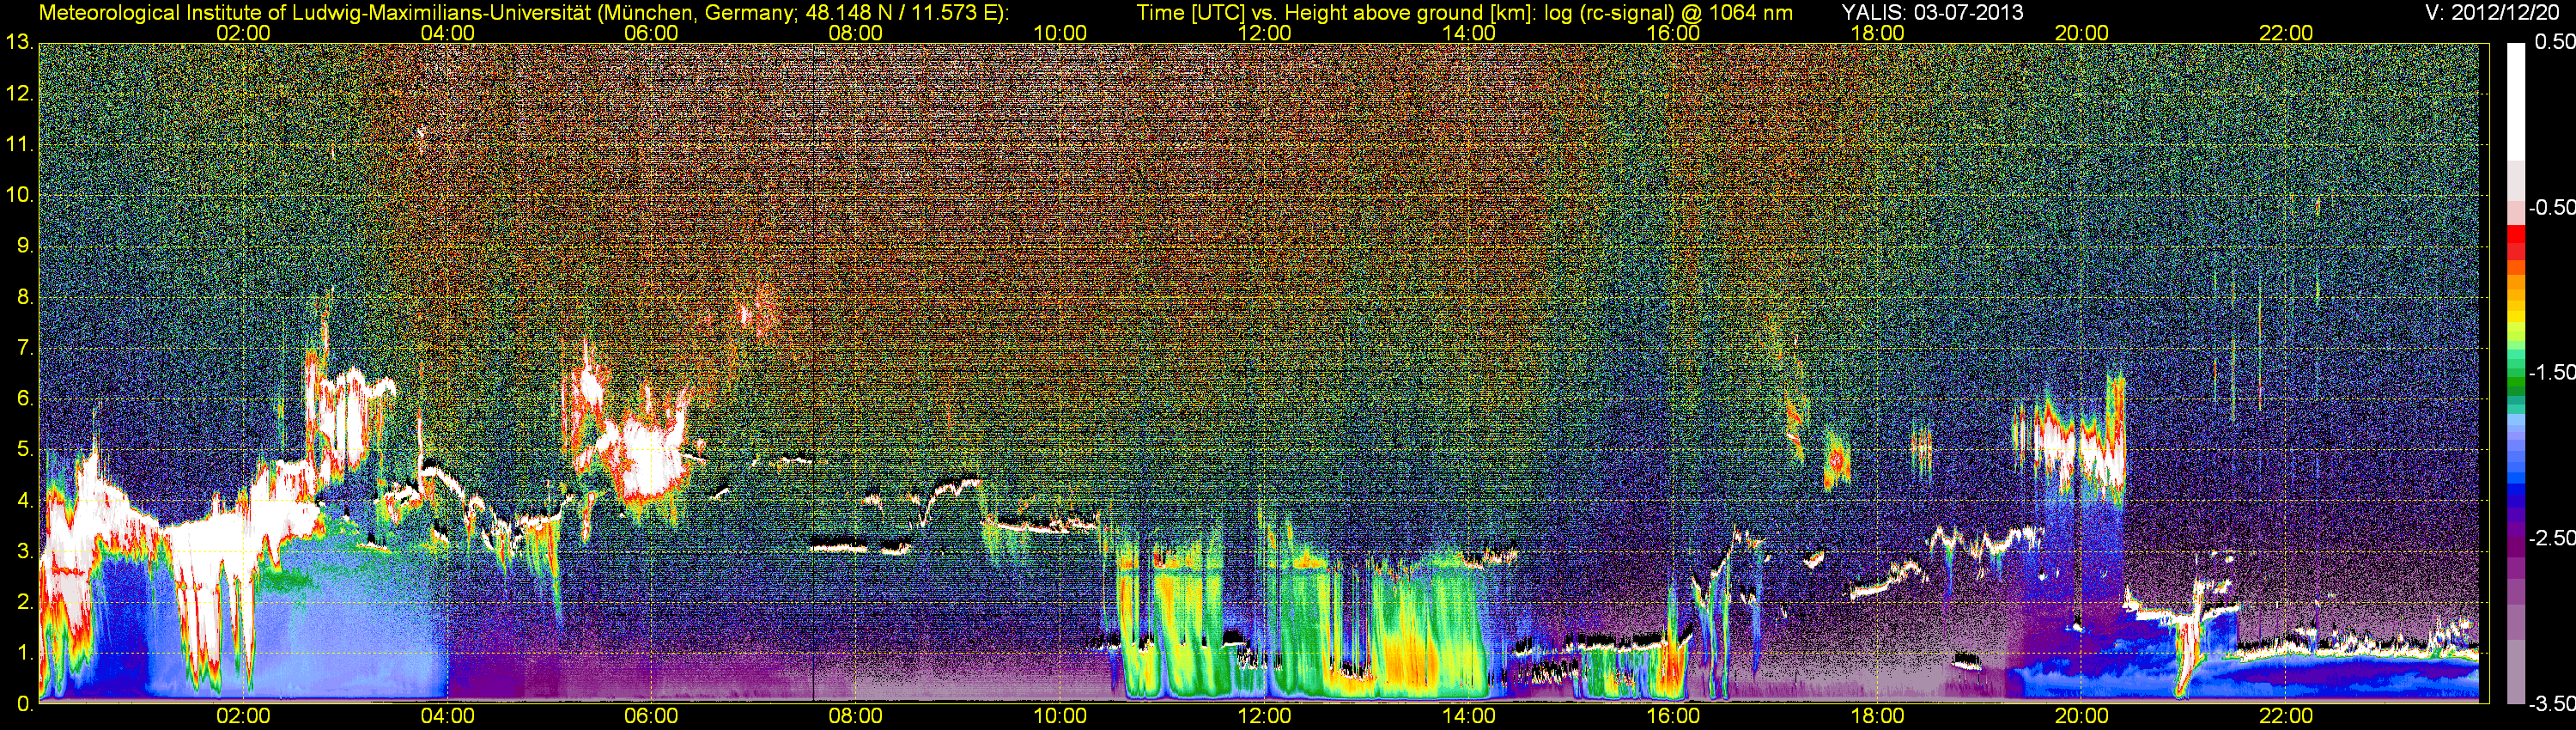Click the 12:00 tick on the bottom time axis
The height and width of the screenshot is (730, 2576).
pos(1264,716)
